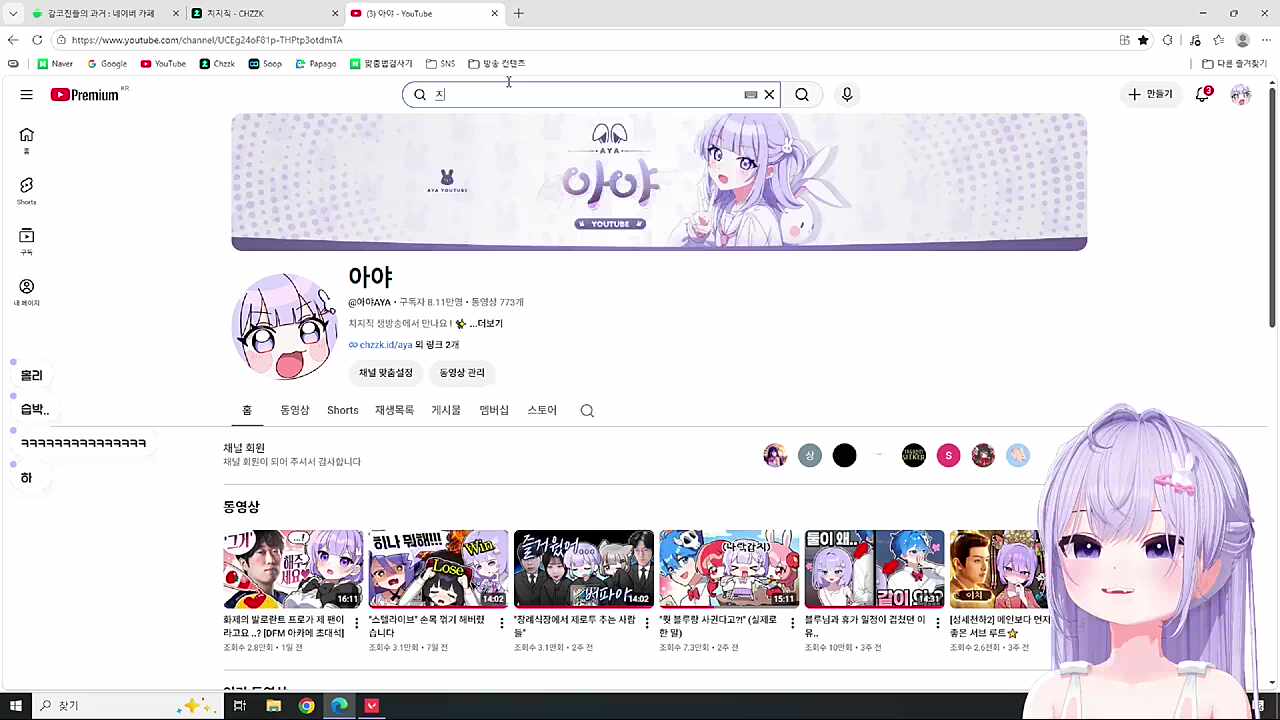Open options menu for '화제의 발로란트 프로' video
This screenshot has height=720, width=1280.
tap(357, 623)
